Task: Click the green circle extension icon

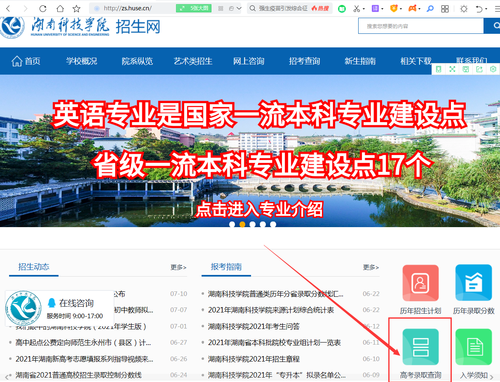Action: 342,9
